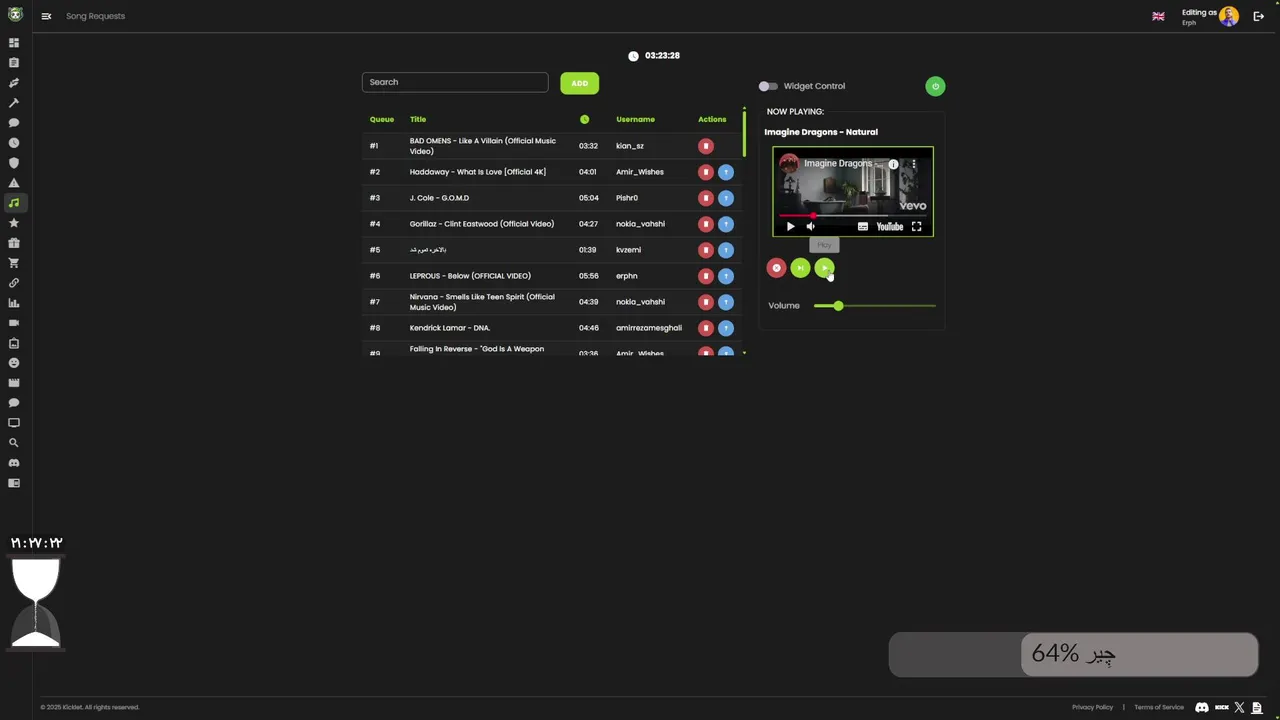Viewport: 1280px width, 720px height.
Task: Open the Privacy Policy link
Action: pyautogui.click(x=1092, y=707)
